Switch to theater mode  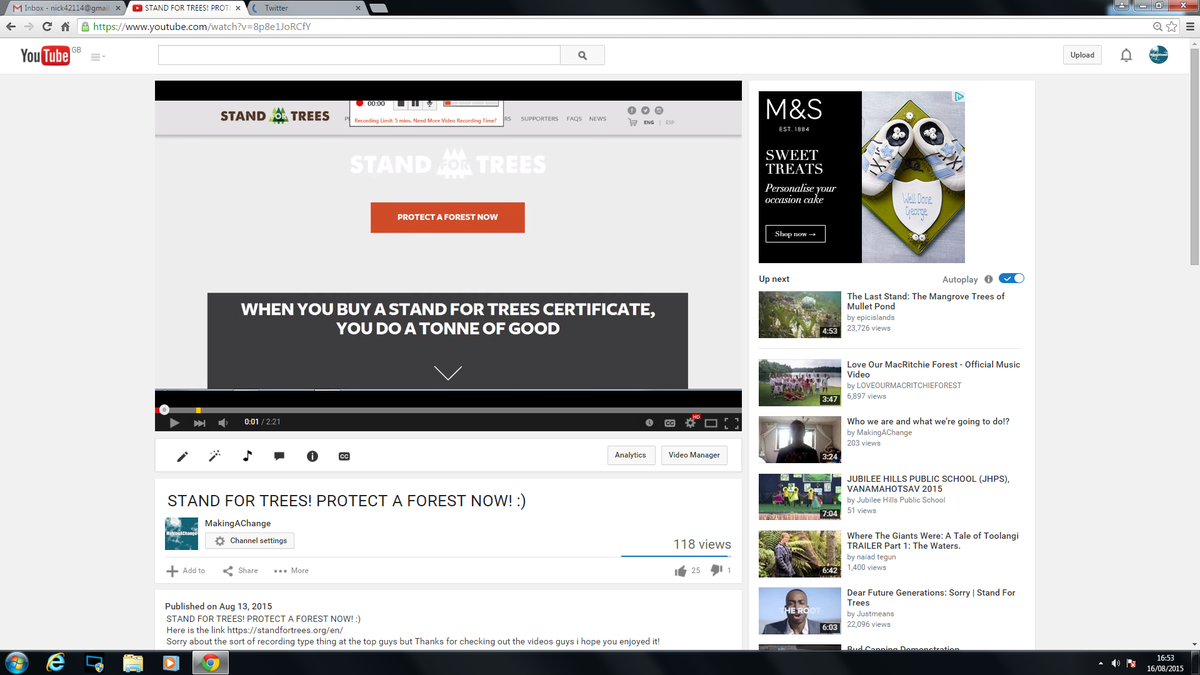click(x=711, y=422)
